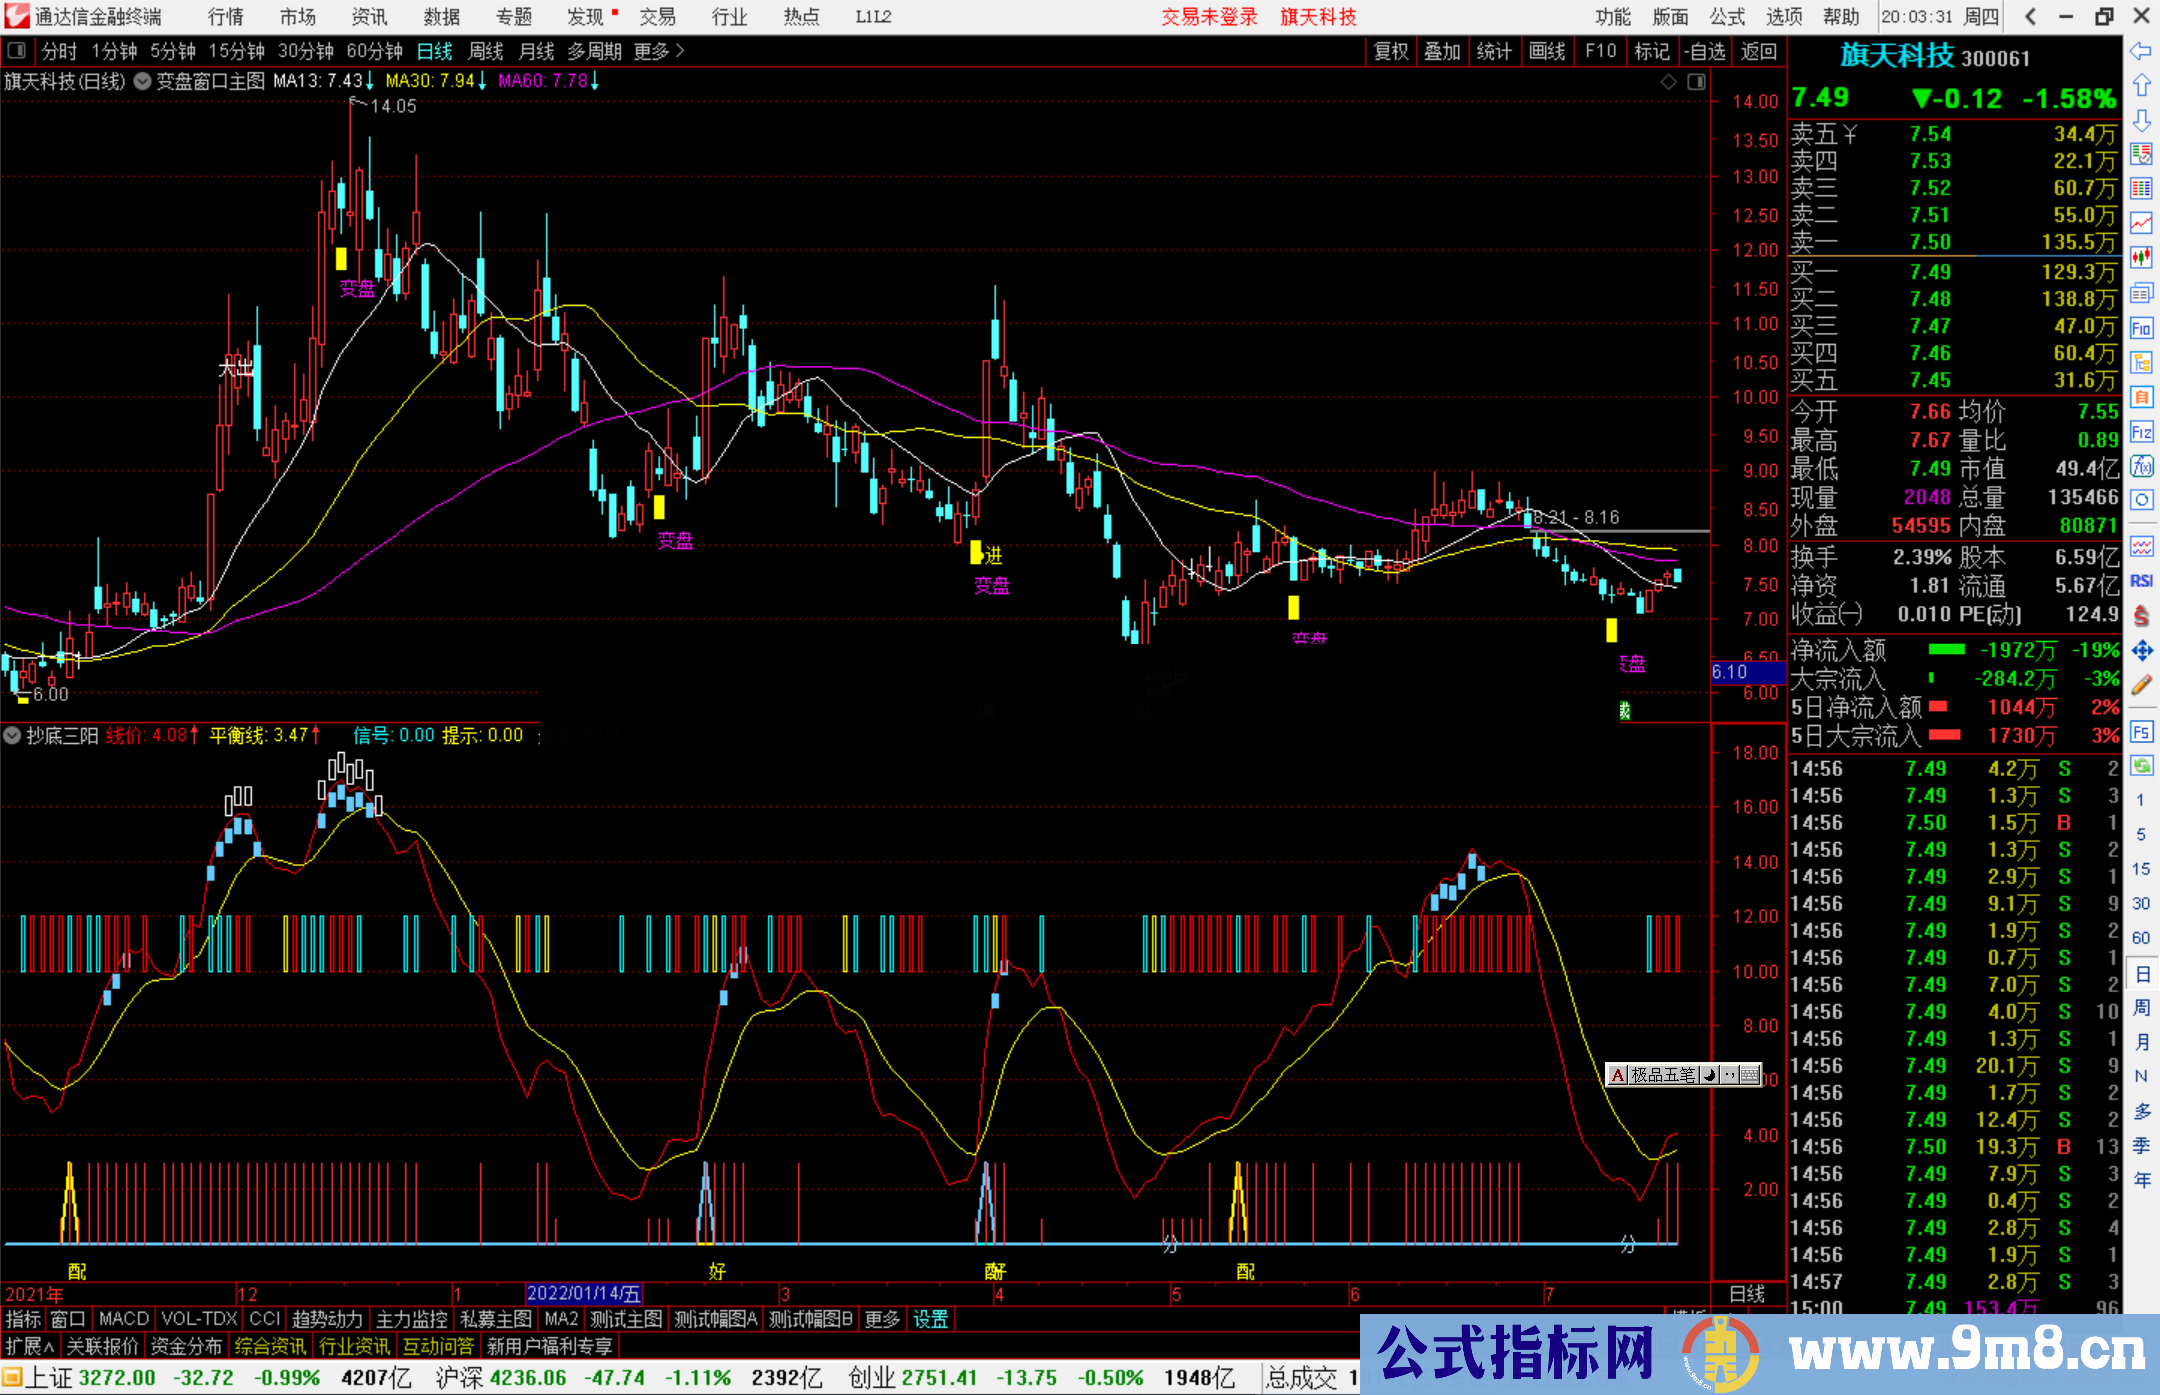Toggle the diamond marker icon atop chart

[x=1668, y=82]
